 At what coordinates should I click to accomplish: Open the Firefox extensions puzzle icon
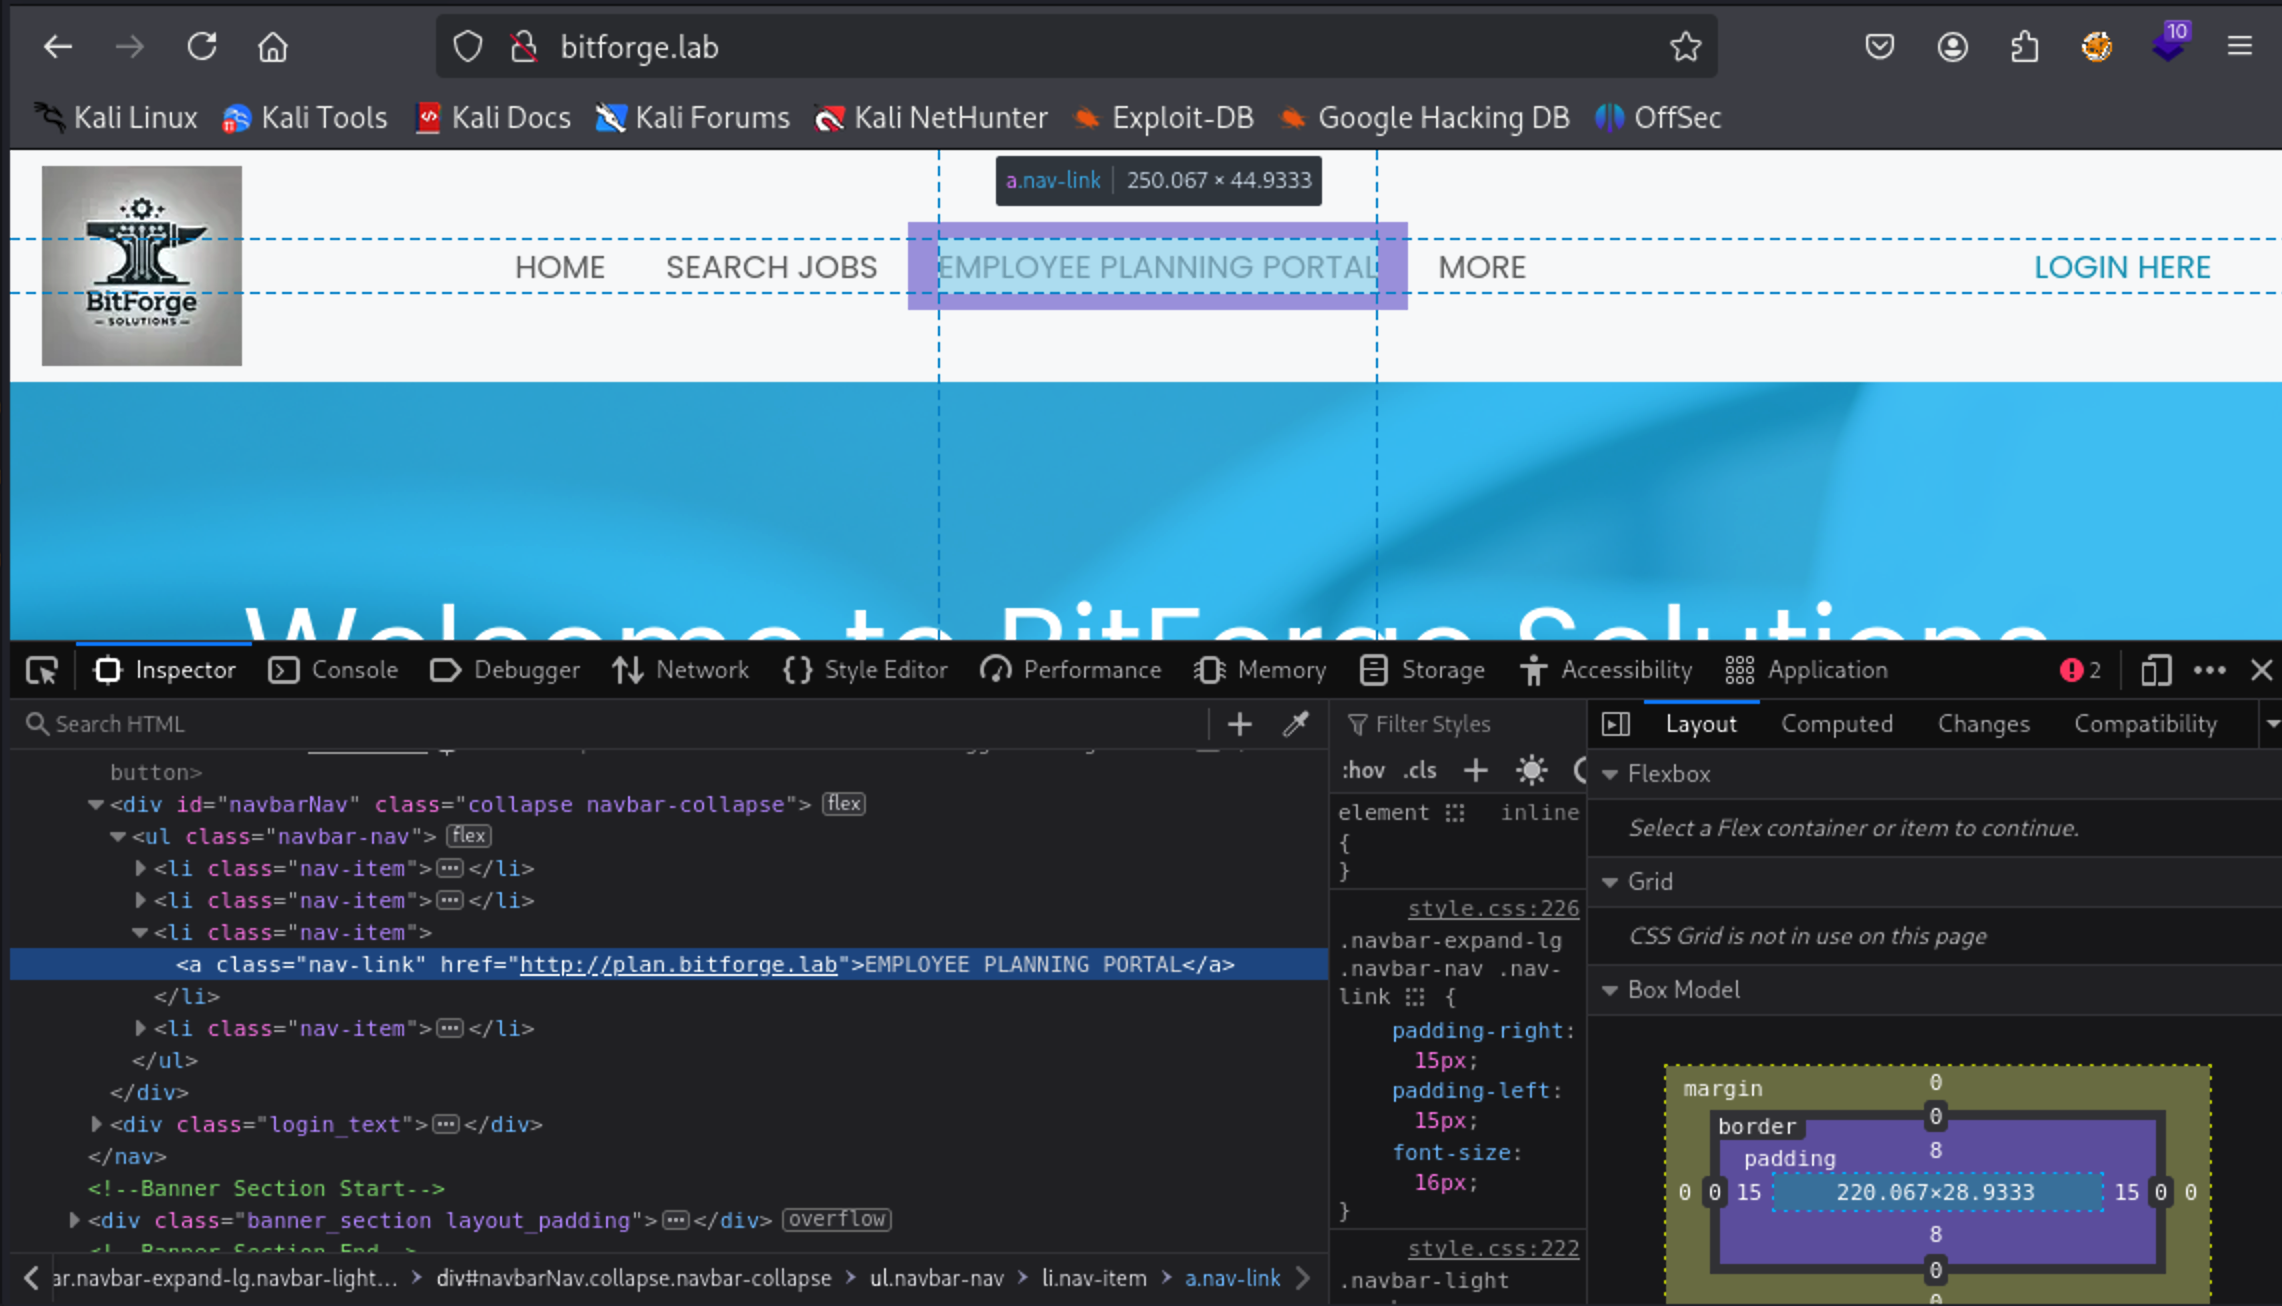(x=2024, y=47)
